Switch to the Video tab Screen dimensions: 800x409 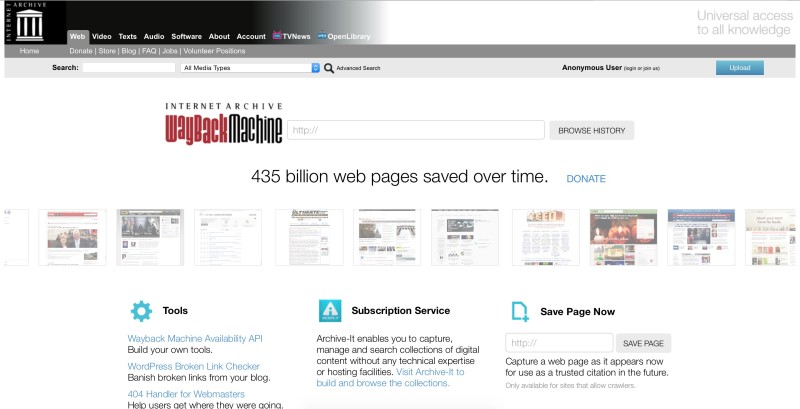click(102, 37)
